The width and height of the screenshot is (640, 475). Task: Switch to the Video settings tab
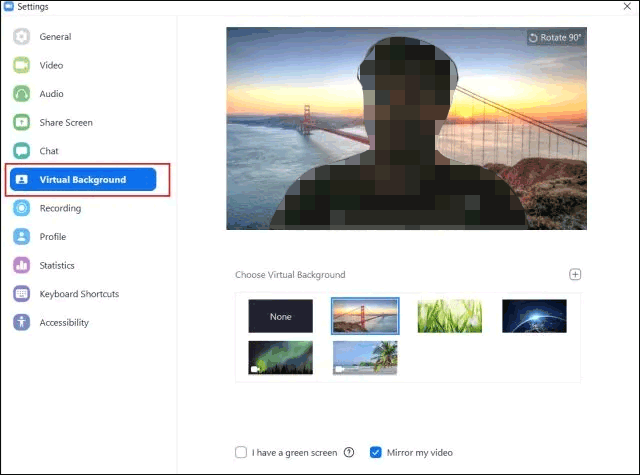[x=83, y=65]
